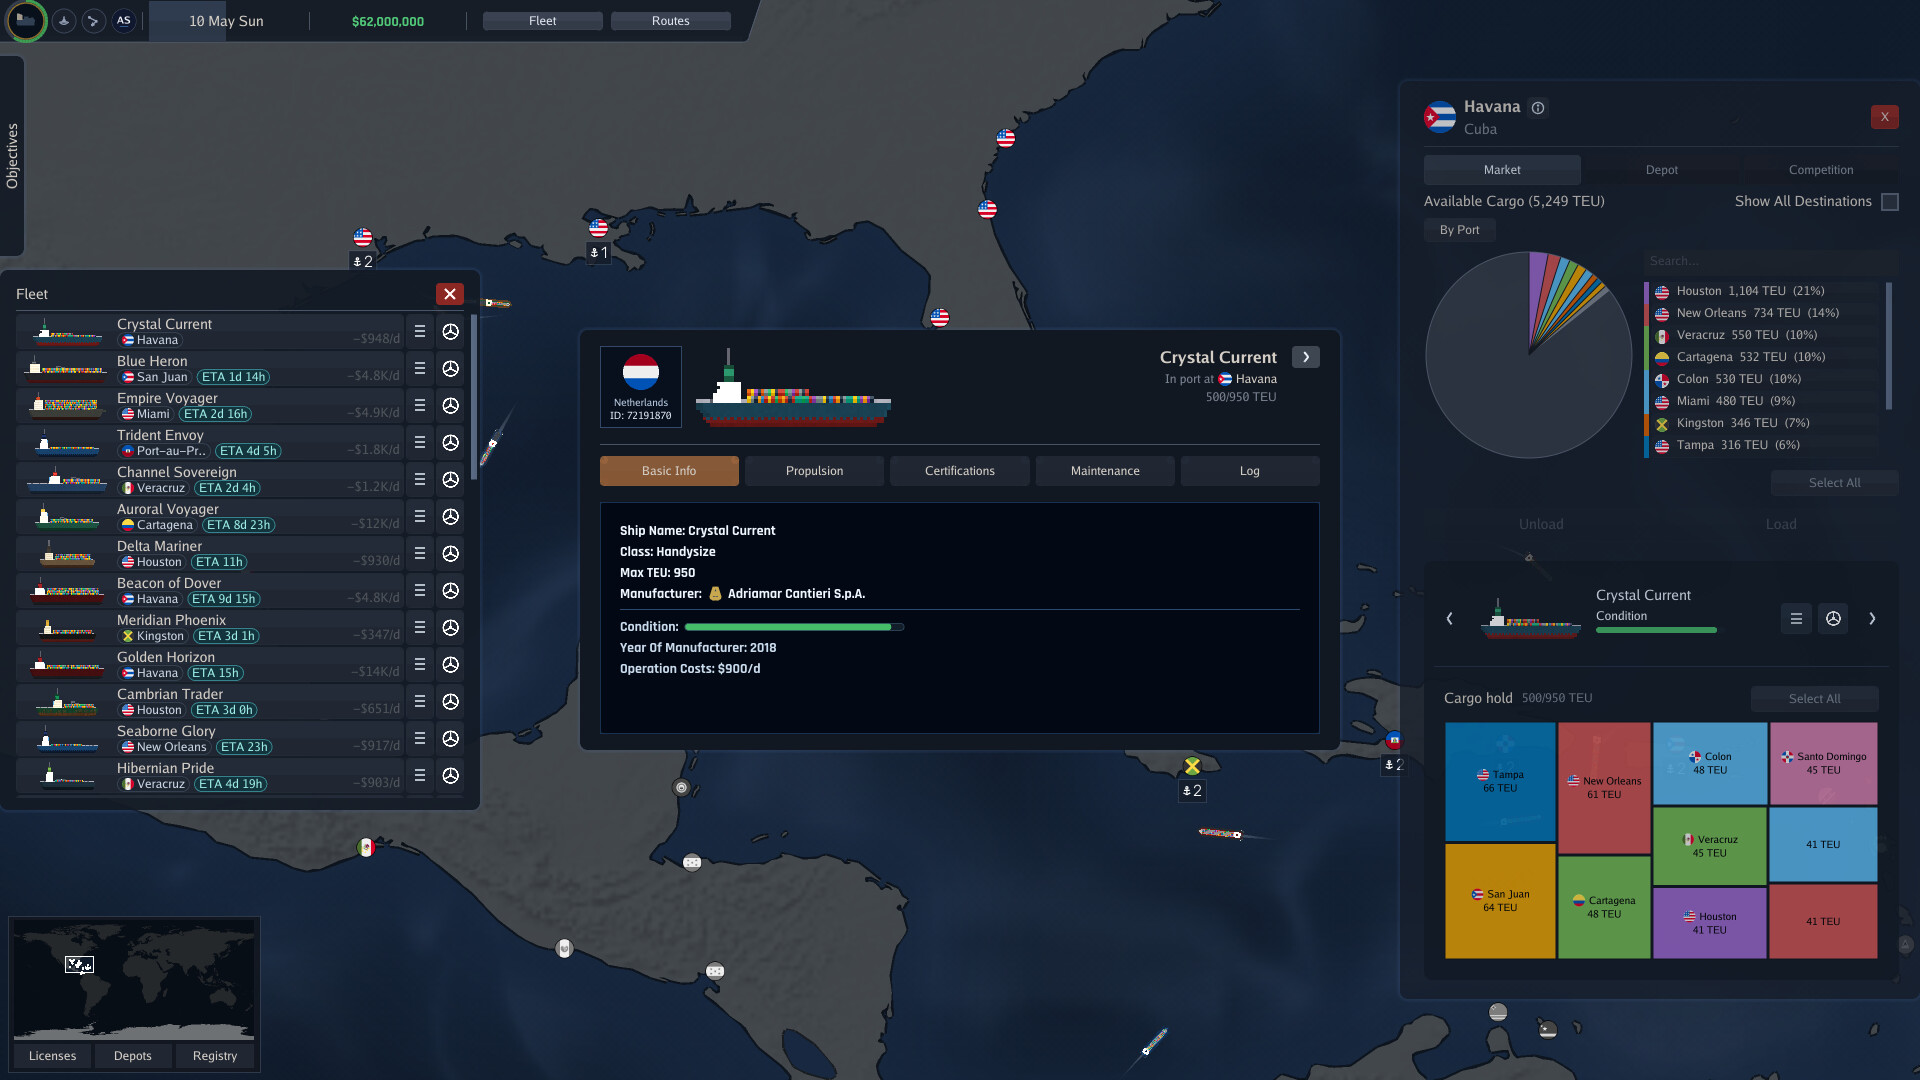1920x1080 pixels.
Task: Select Veracruz 550 TEU in cargo list
Action: 1762,335
